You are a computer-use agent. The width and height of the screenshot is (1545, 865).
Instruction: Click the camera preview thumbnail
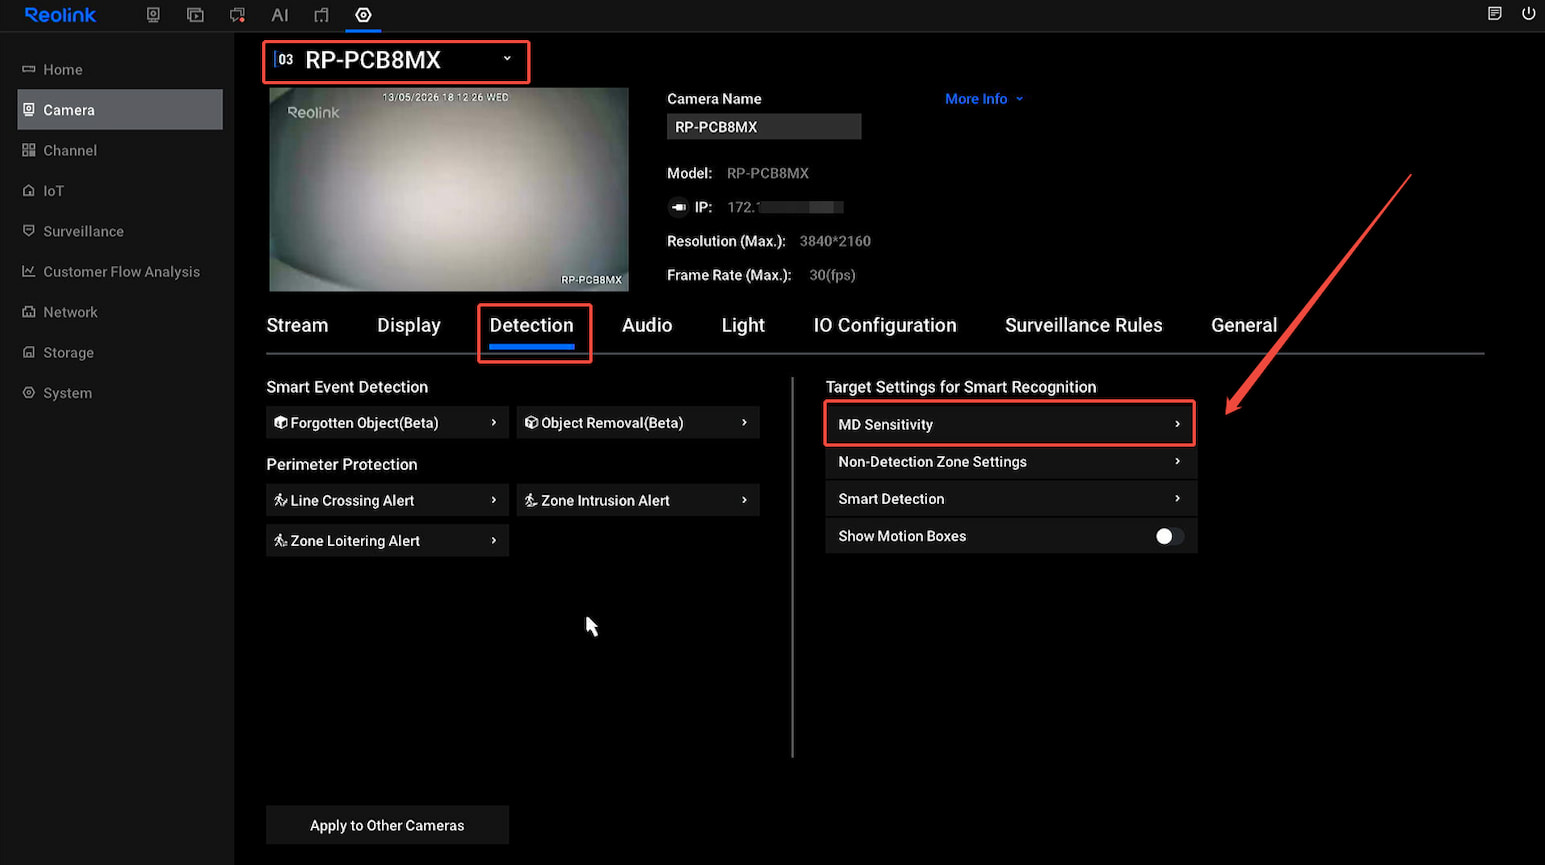449,189
